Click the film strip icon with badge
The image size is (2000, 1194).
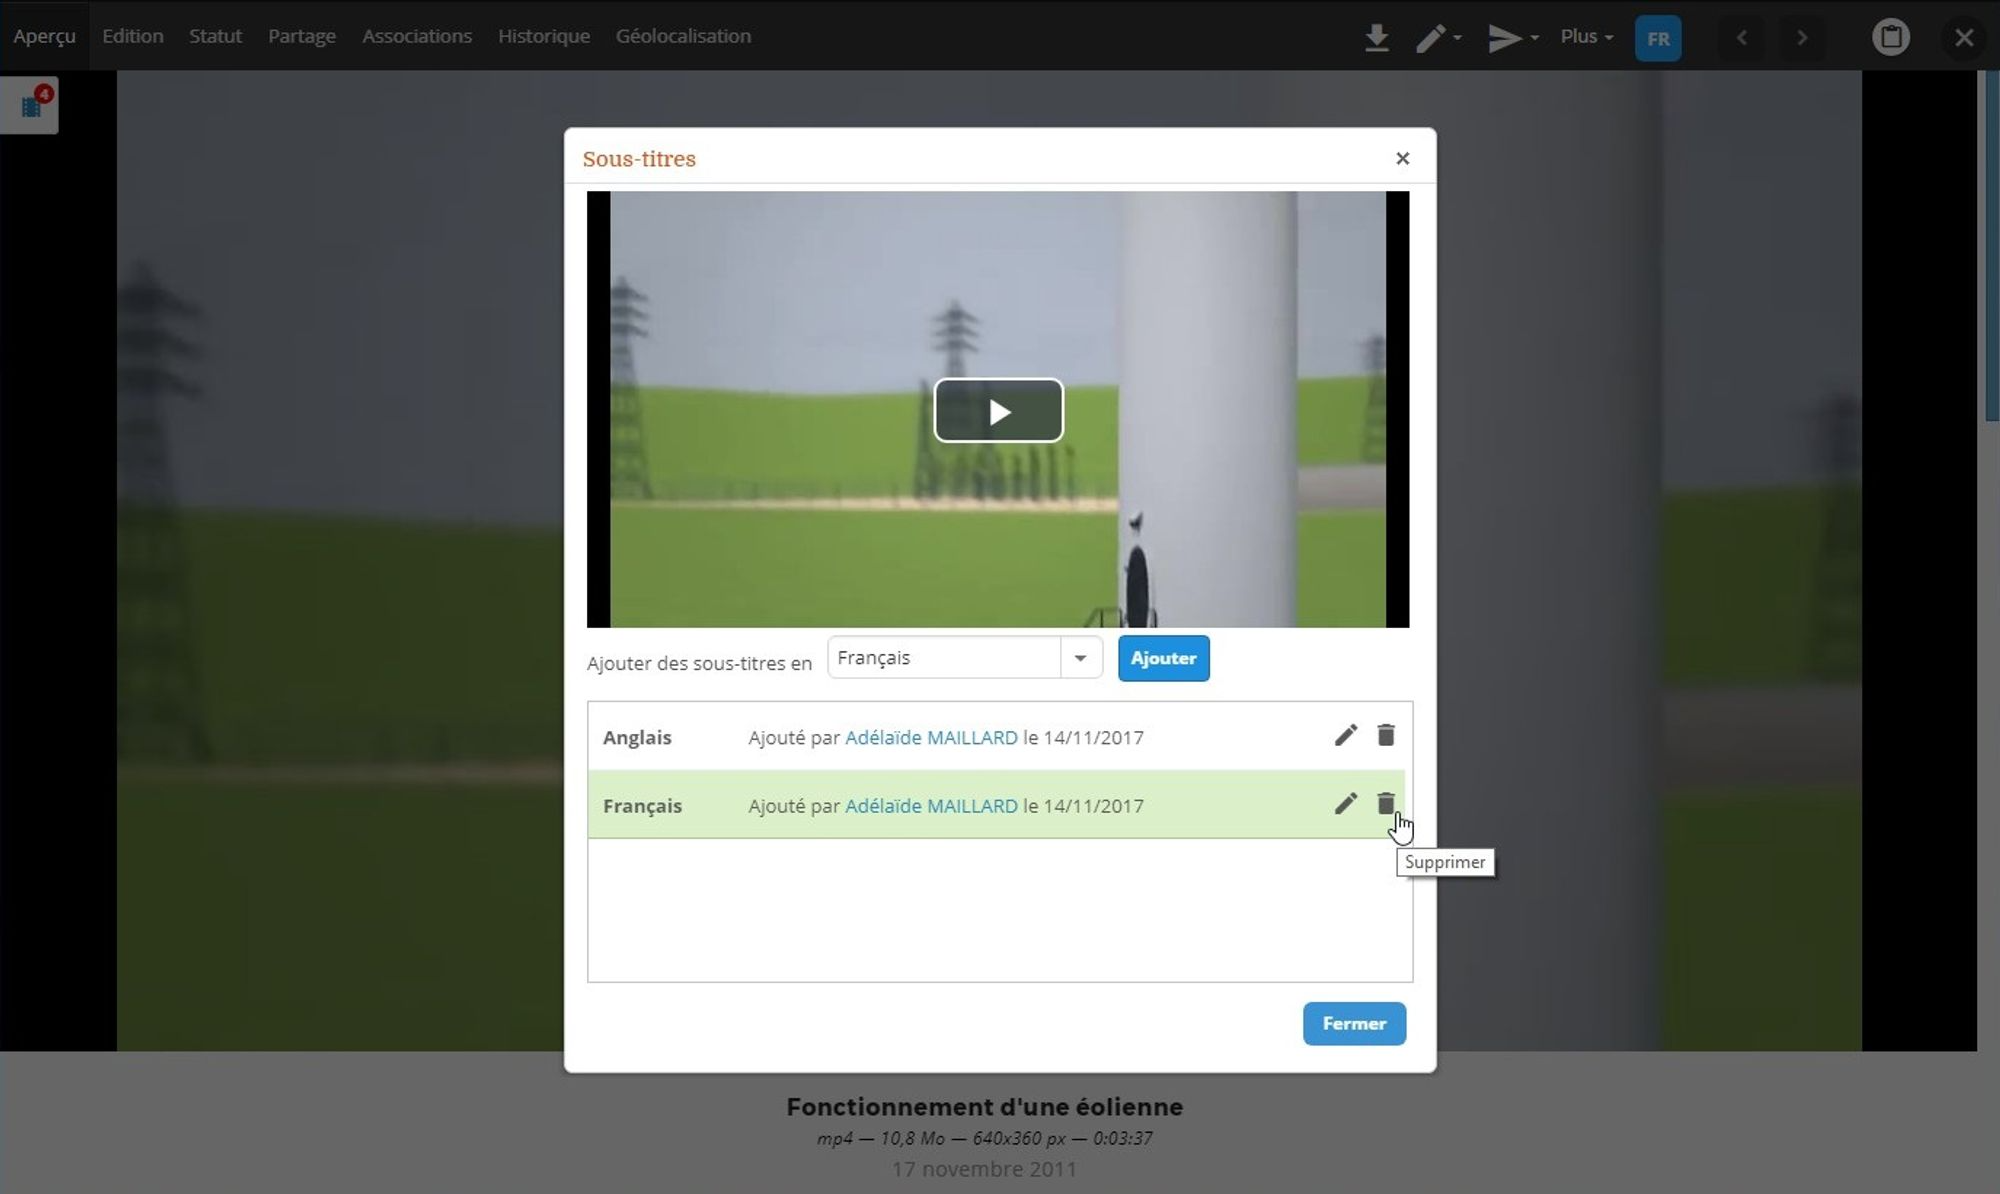click(31, 105)
